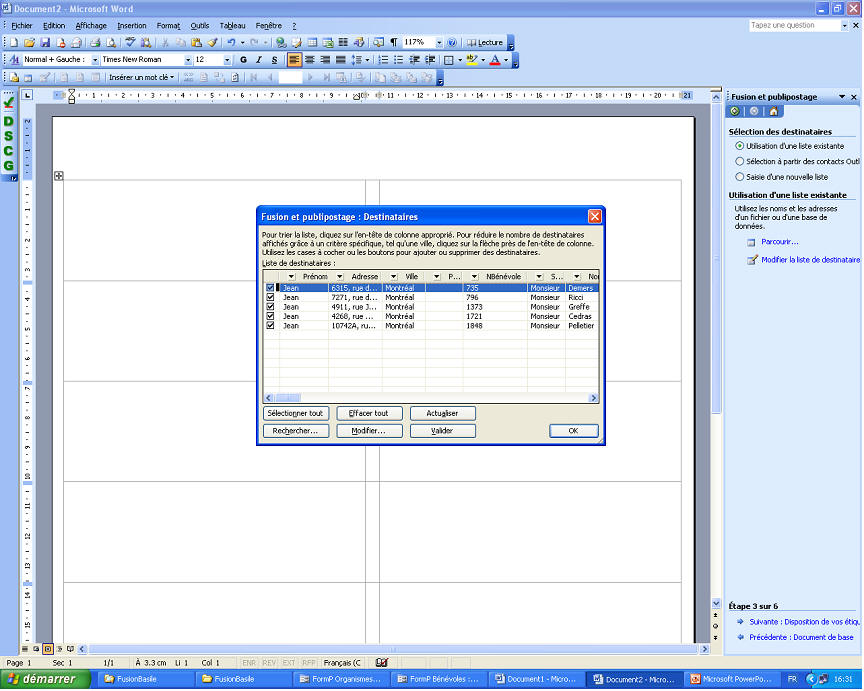
Task: Toggle show paragraph marks (¶)
Action: point(394,42)
